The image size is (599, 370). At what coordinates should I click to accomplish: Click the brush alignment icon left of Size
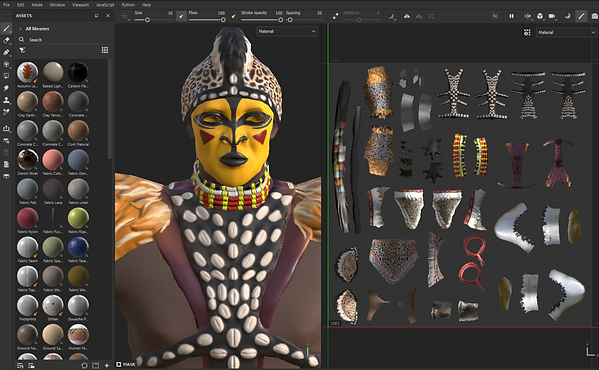(x=125, y=16)
